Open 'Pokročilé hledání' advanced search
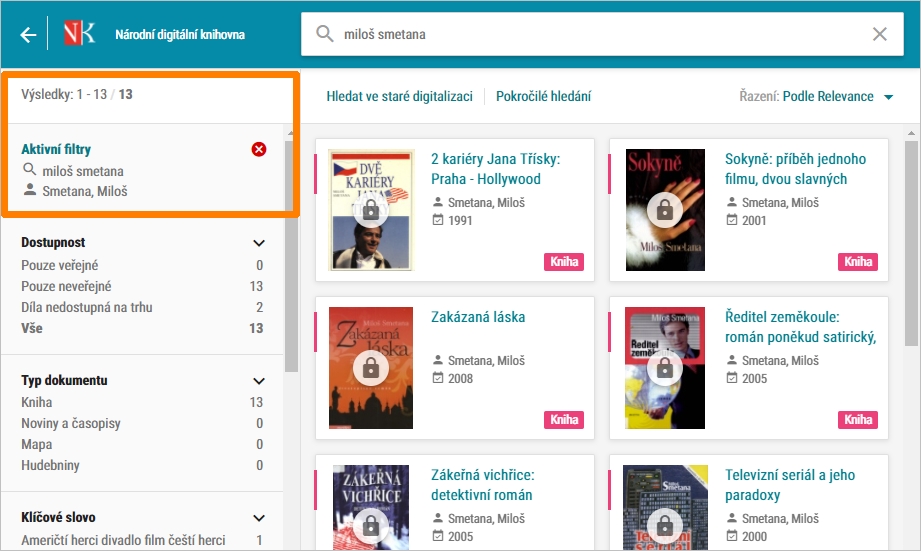 click(543, 96)
